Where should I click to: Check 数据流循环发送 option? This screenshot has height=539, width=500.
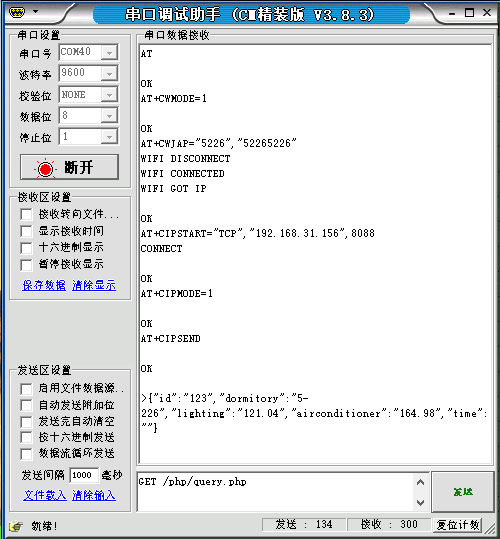26,454
